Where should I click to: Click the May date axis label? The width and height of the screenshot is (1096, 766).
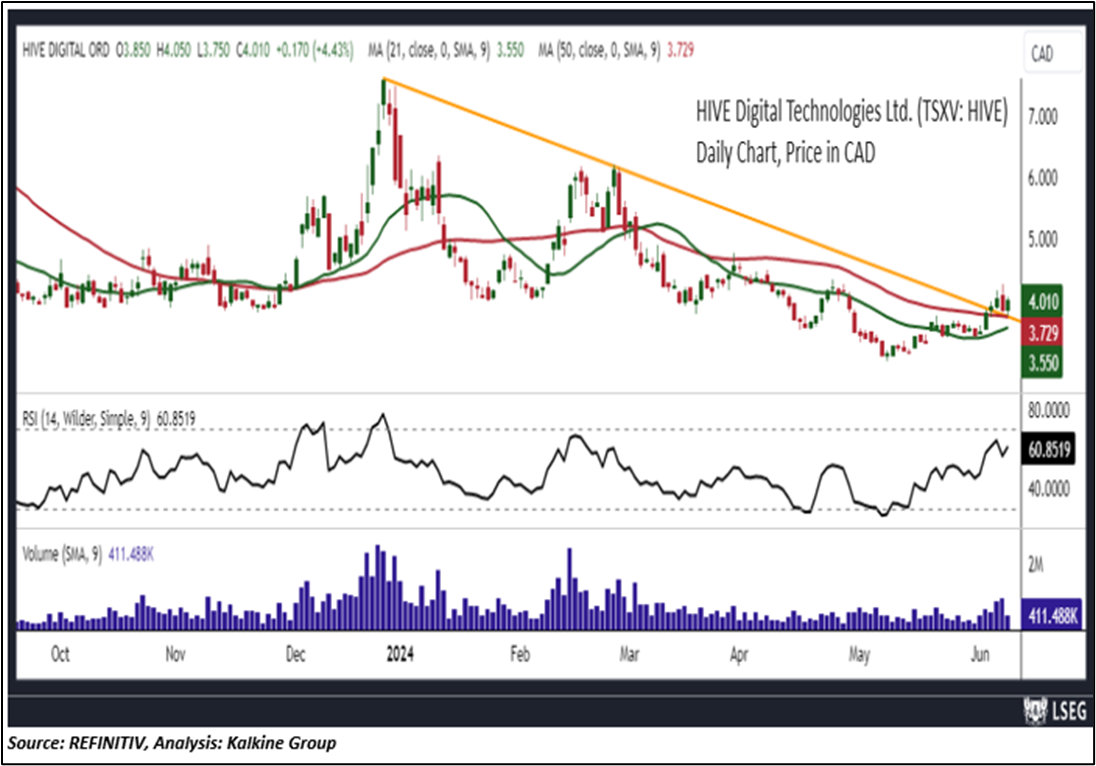pyautogui.click(x=859, y=654)
